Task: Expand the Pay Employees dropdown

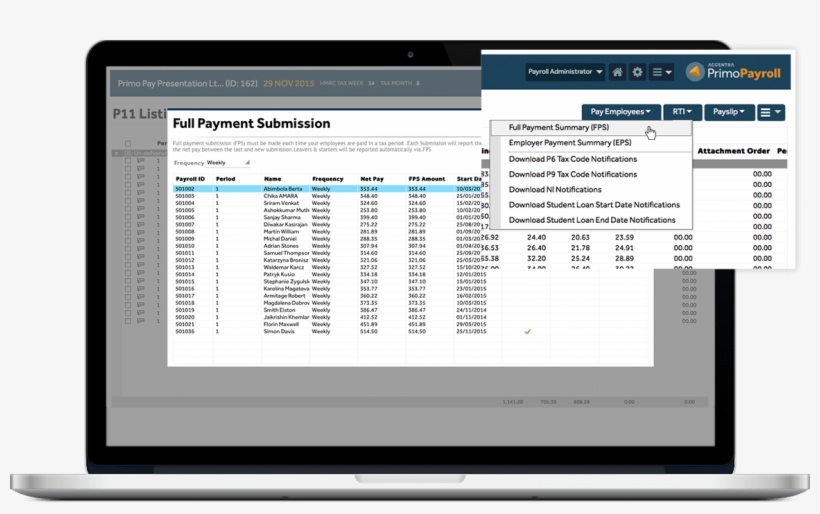Action: tap(621, 112)
